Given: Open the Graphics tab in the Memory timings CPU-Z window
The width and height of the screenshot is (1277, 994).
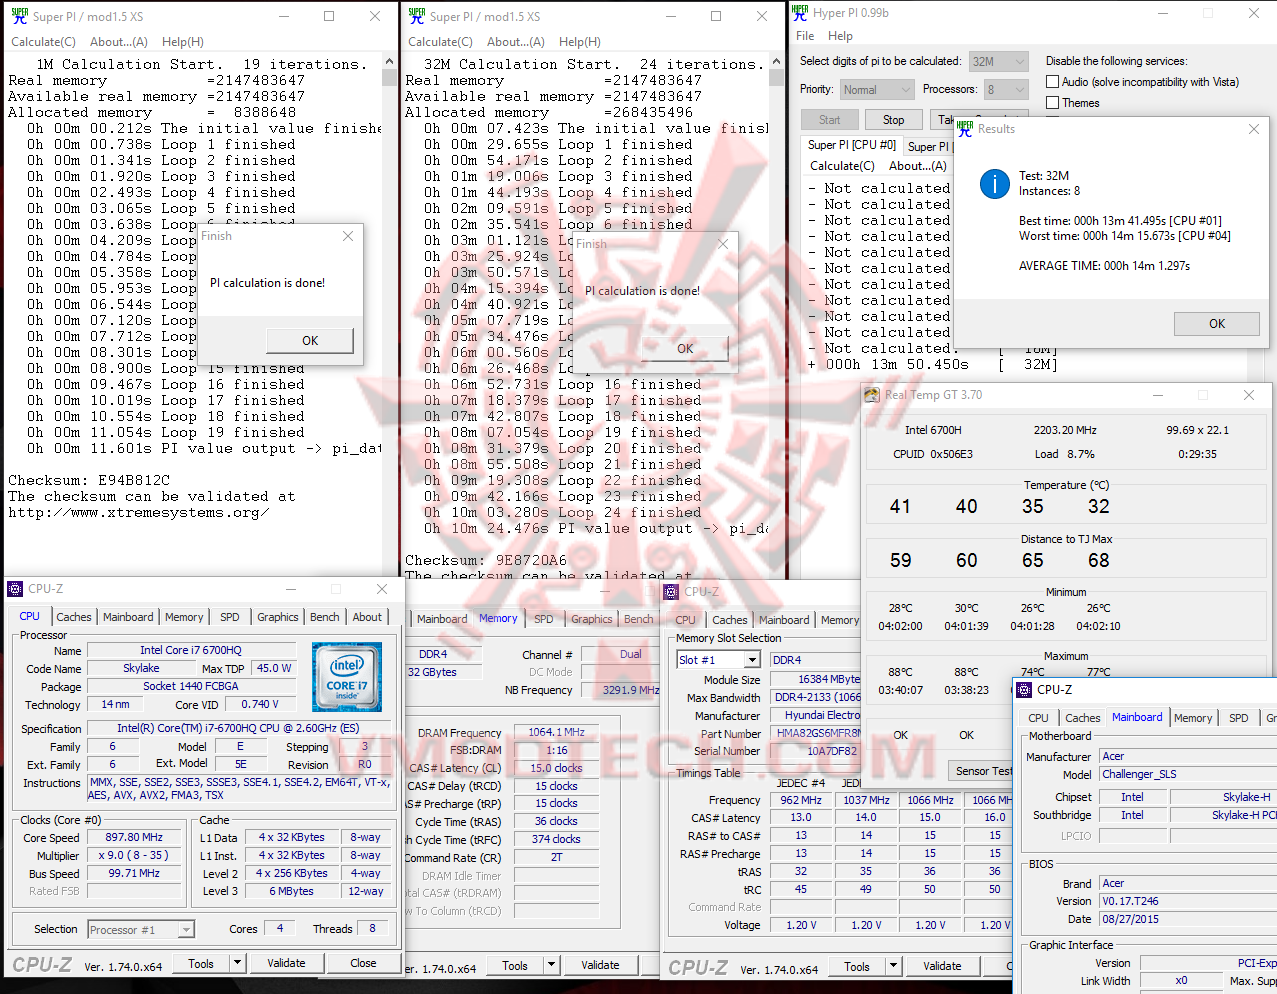Looking at the screenshot, I should pos(592,619).
